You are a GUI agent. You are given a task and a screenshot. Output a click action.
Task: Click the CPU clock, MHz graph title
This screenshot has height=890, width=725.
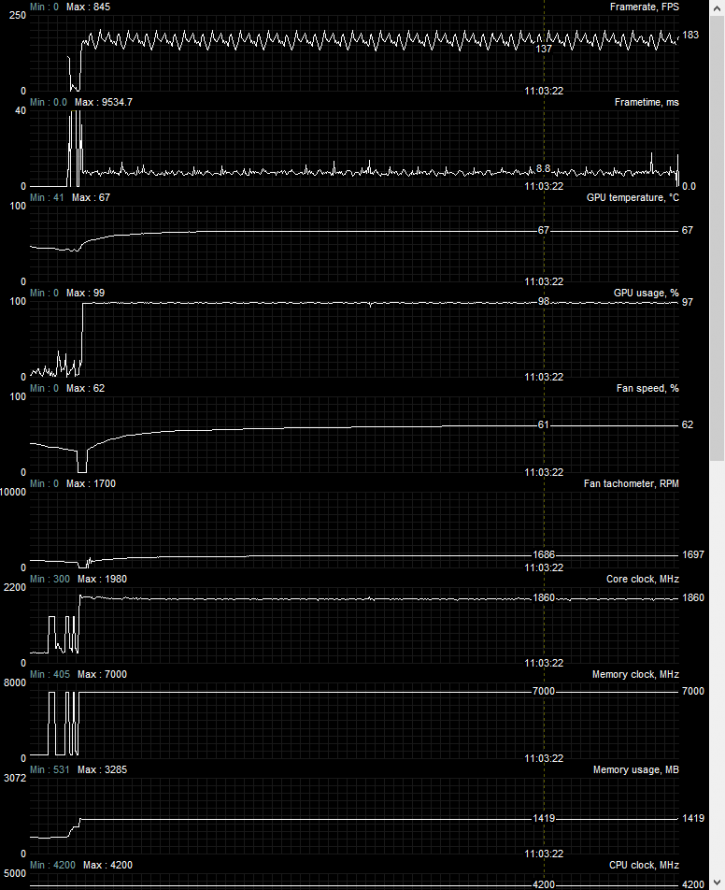[x=644, y=865]
